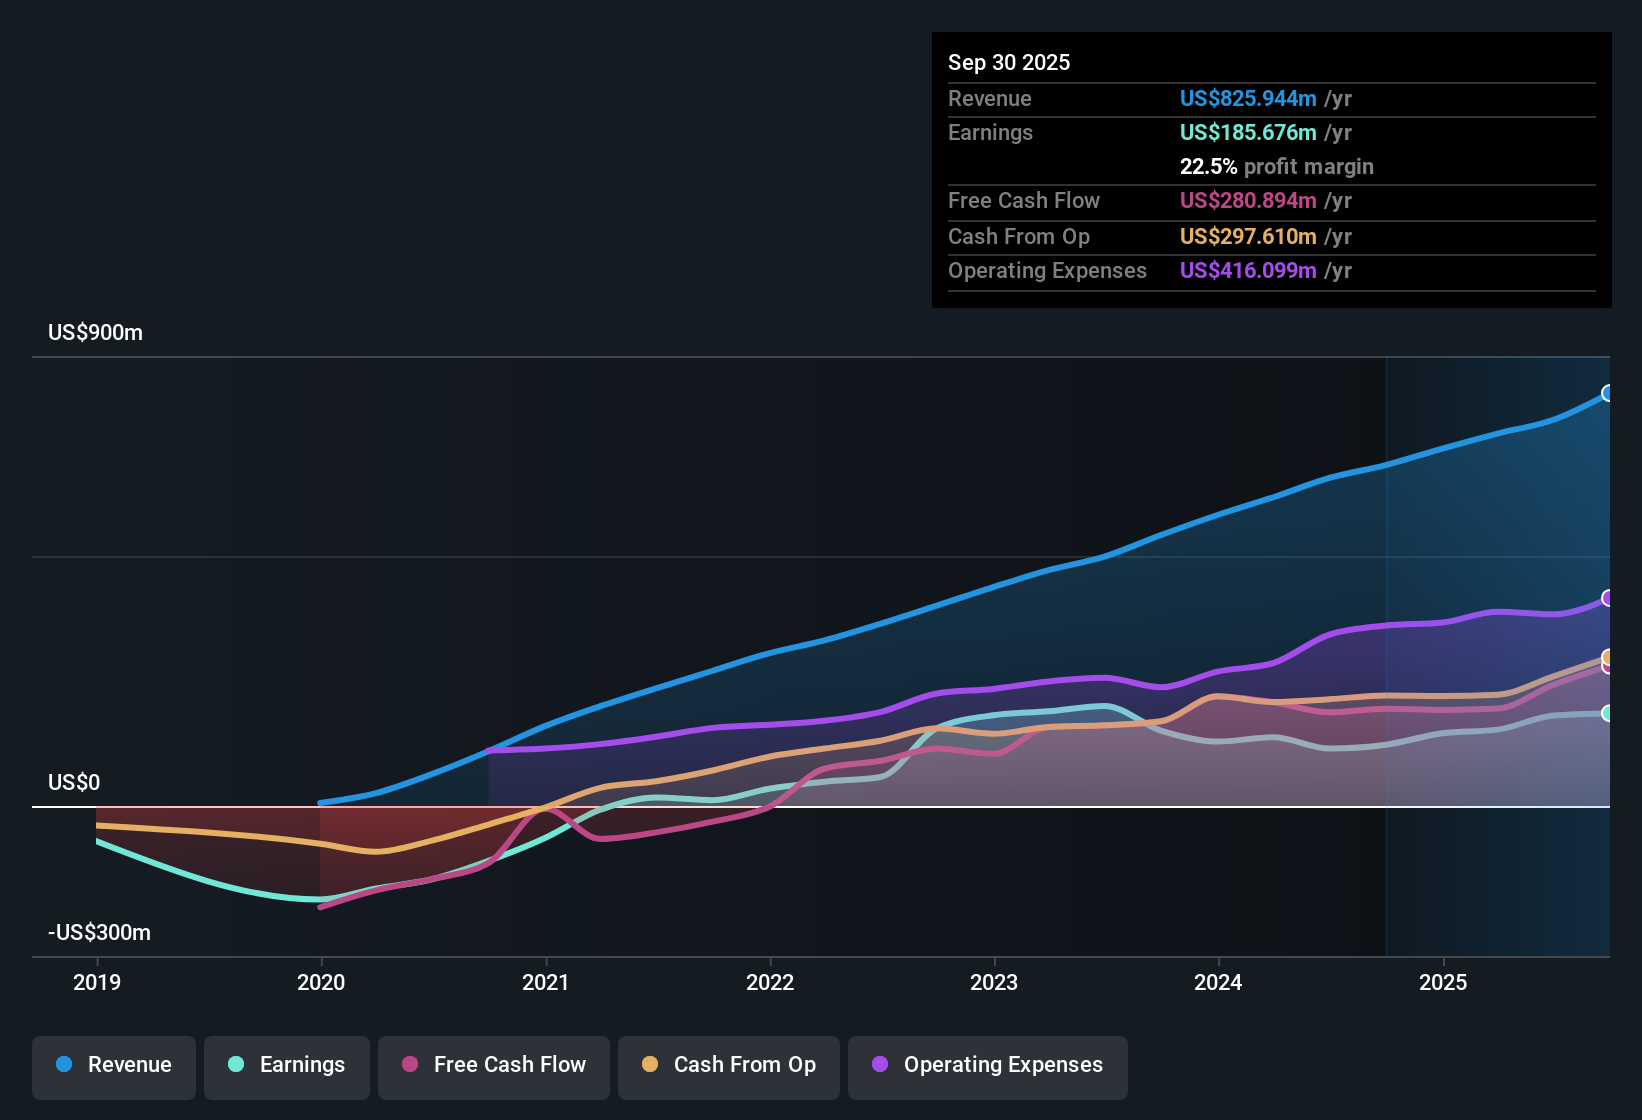Click the purple Operating Expenses endpoint marker
Image resolution: width=1642 pixels, height=1120 pixels.
(x=1607, y=598)
